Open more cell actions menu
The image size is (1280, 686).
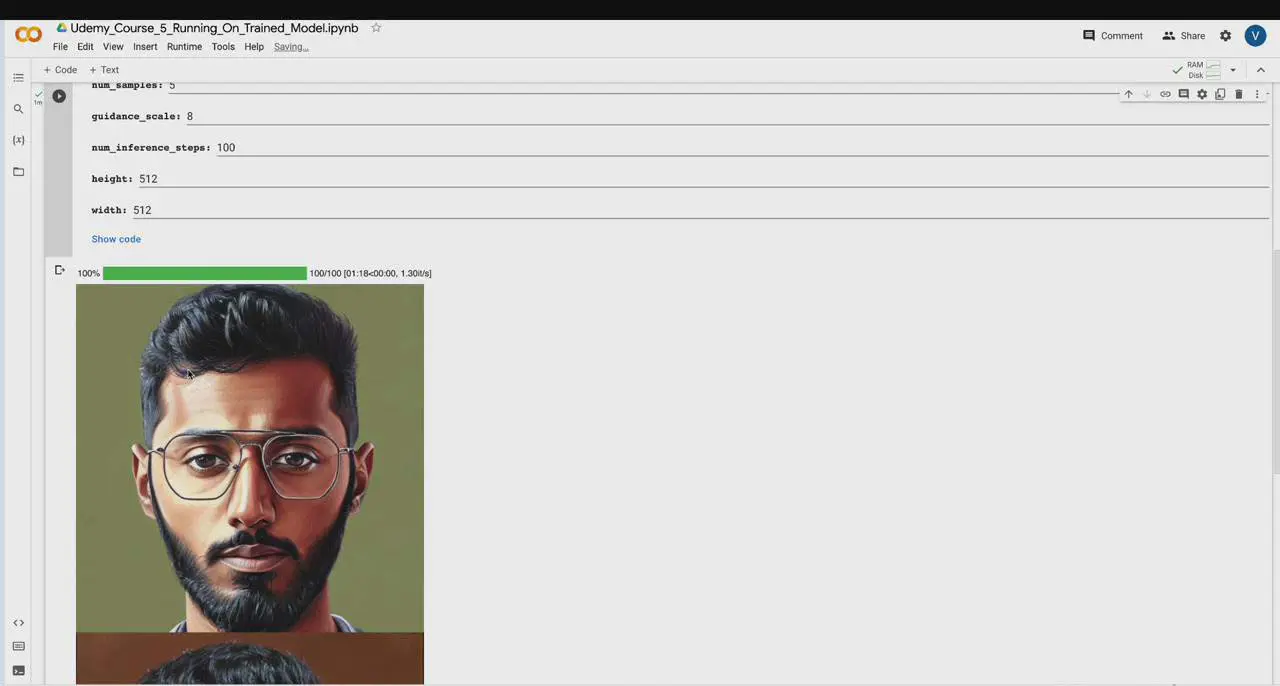tap(1257, 94)
